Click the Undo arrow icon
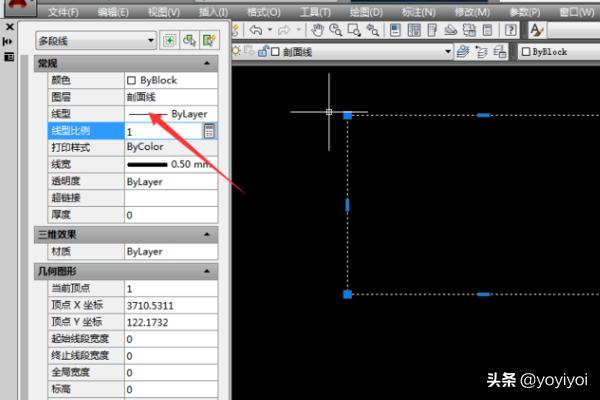The width and height of the screenshot is (600, 400). [x=256, y=30]
